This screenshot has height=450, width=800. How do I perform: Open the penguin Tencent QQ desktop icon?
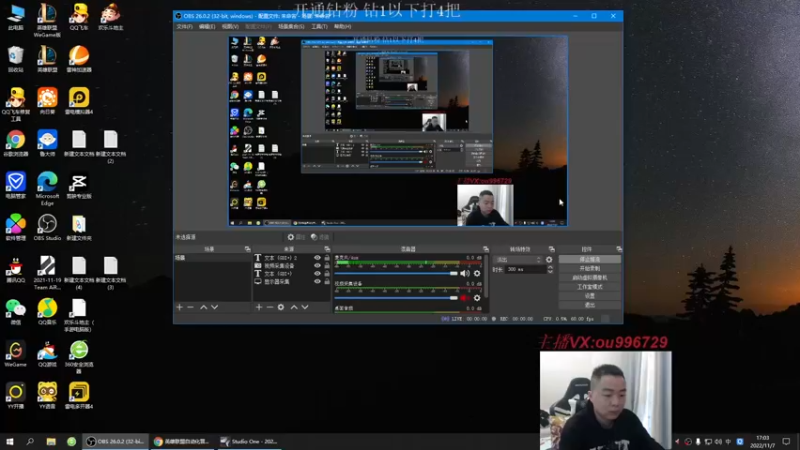click(x=15, y=270)
